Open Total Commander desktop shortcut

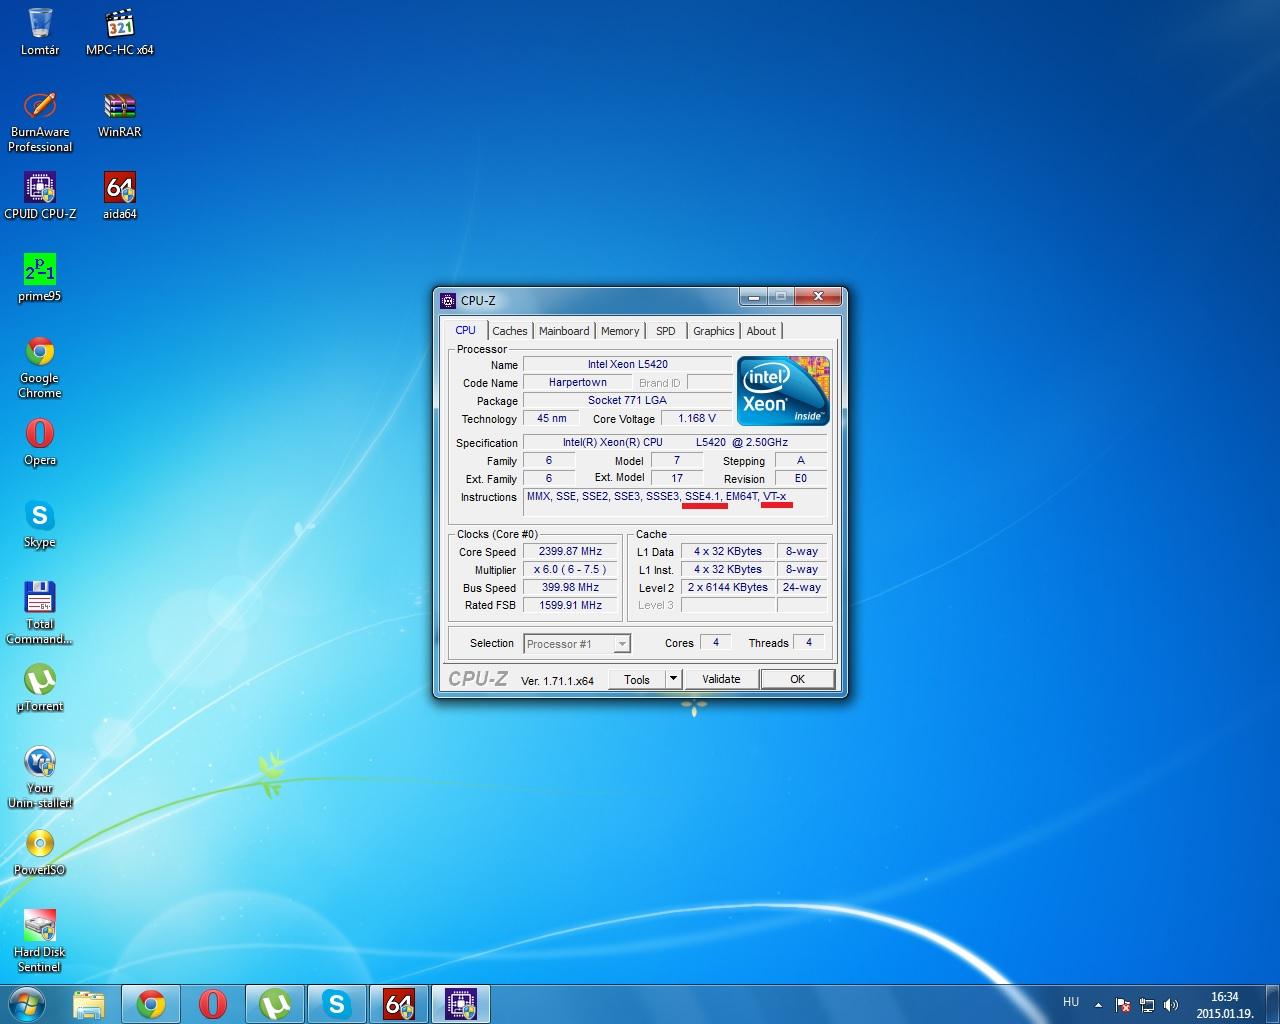[40, 613]
